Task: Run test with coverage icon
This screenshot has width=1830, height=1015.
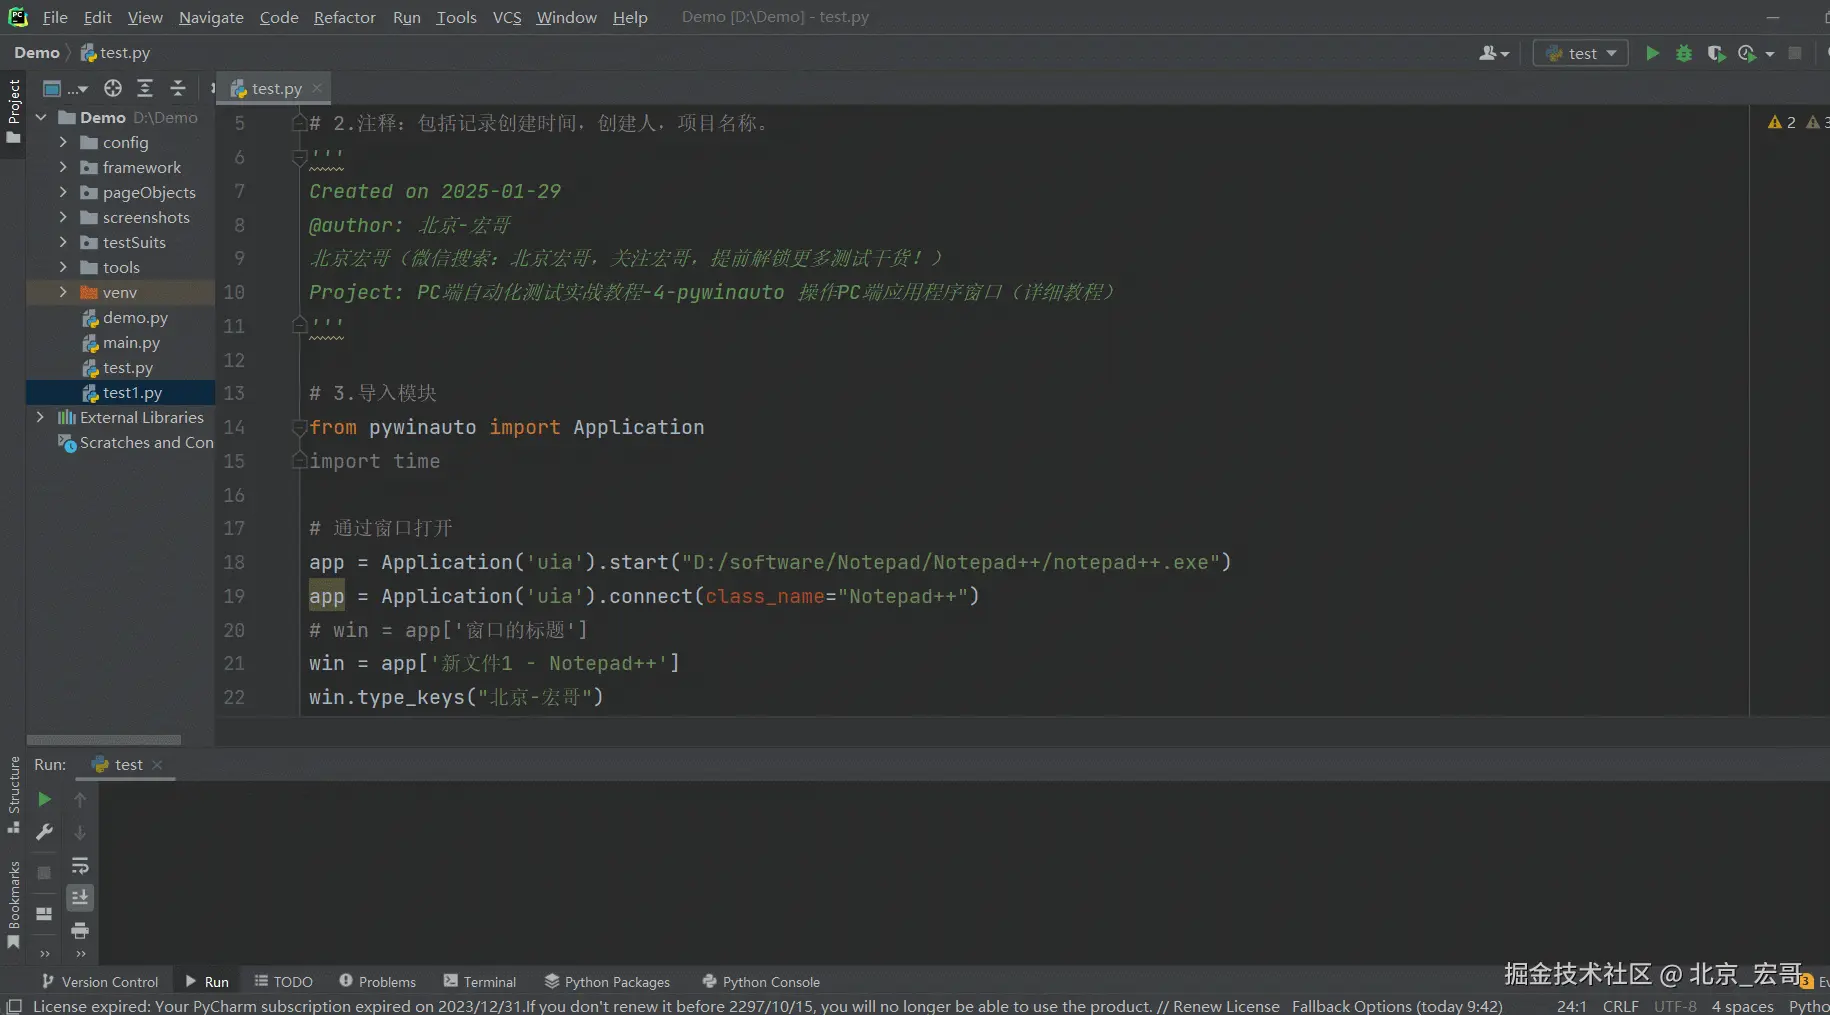Action: 1716,53
